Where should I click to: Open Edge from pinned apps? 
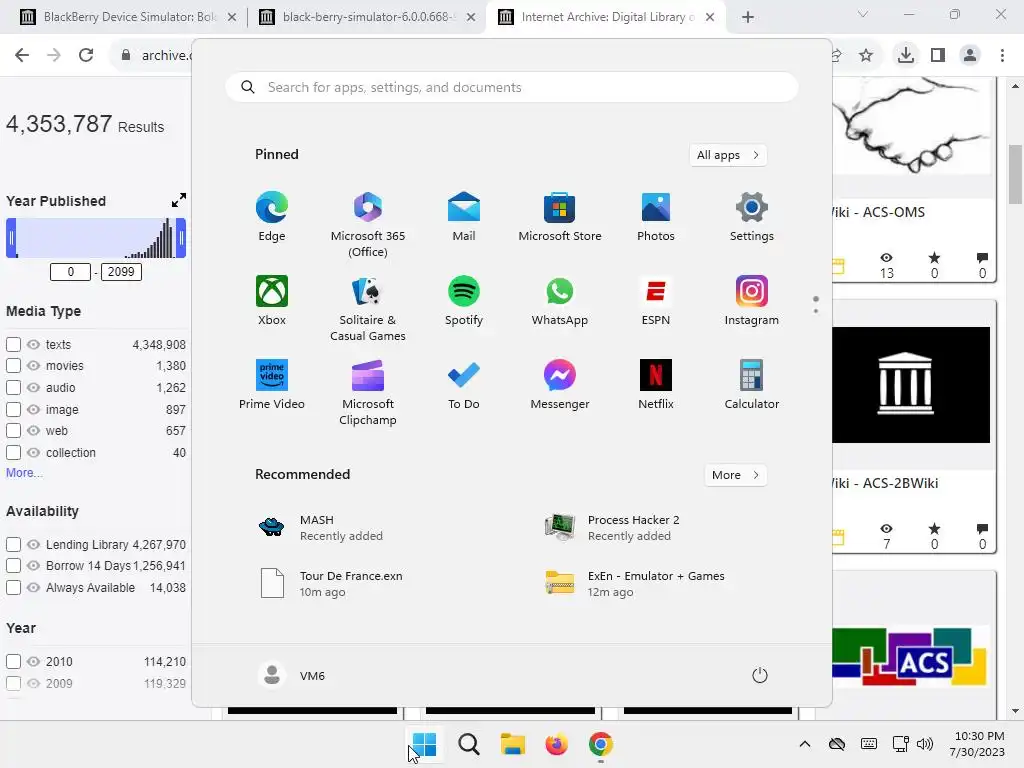tap(272, 217)
